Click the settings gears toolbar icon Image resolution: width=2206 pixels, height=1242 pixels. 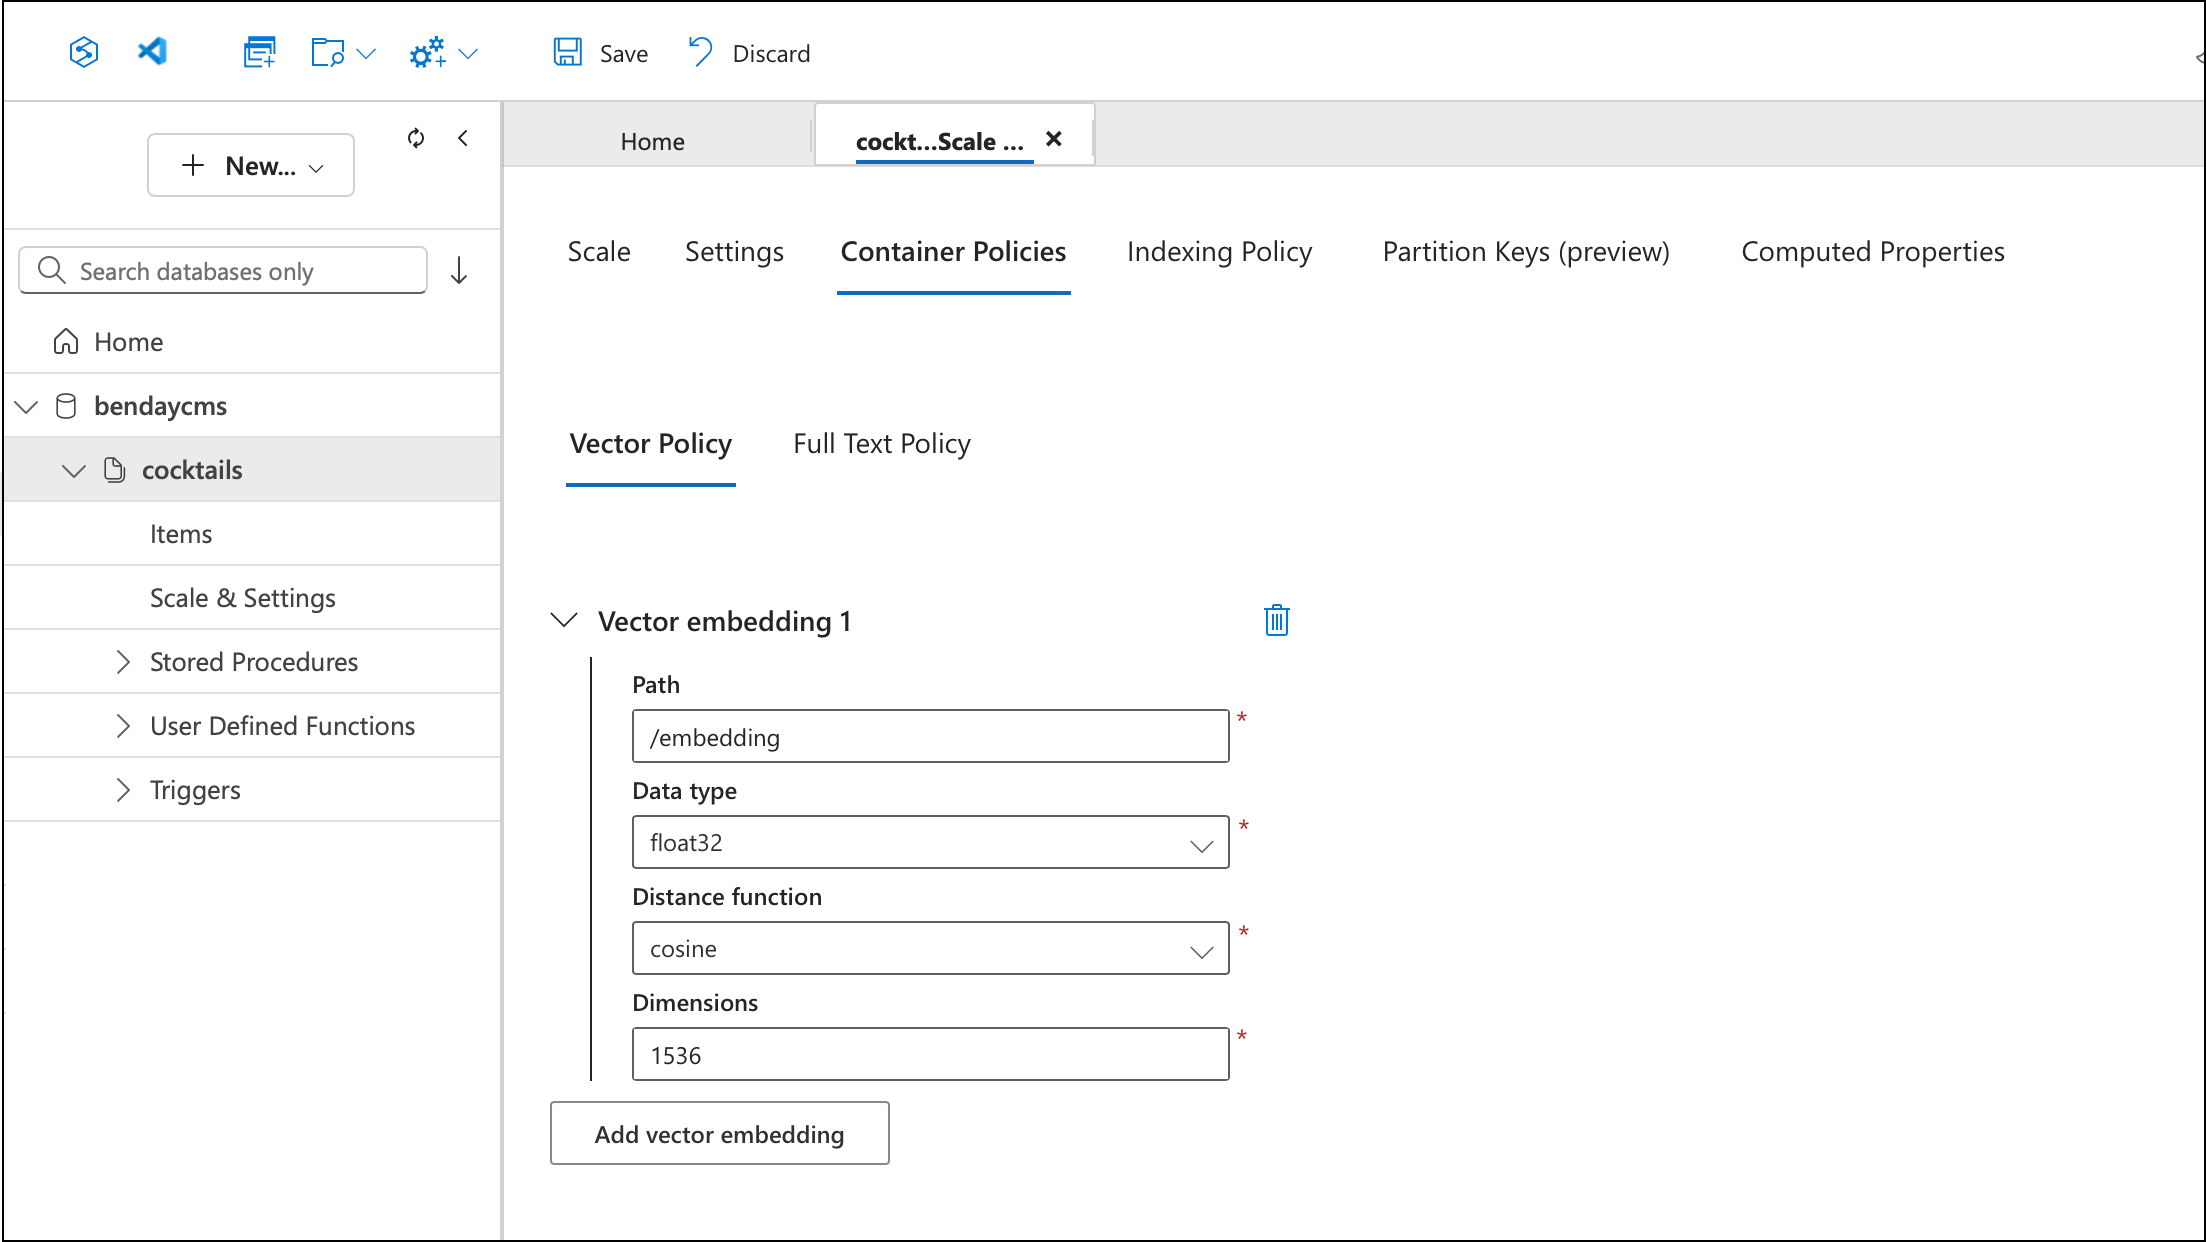click(x=428, y=52)
